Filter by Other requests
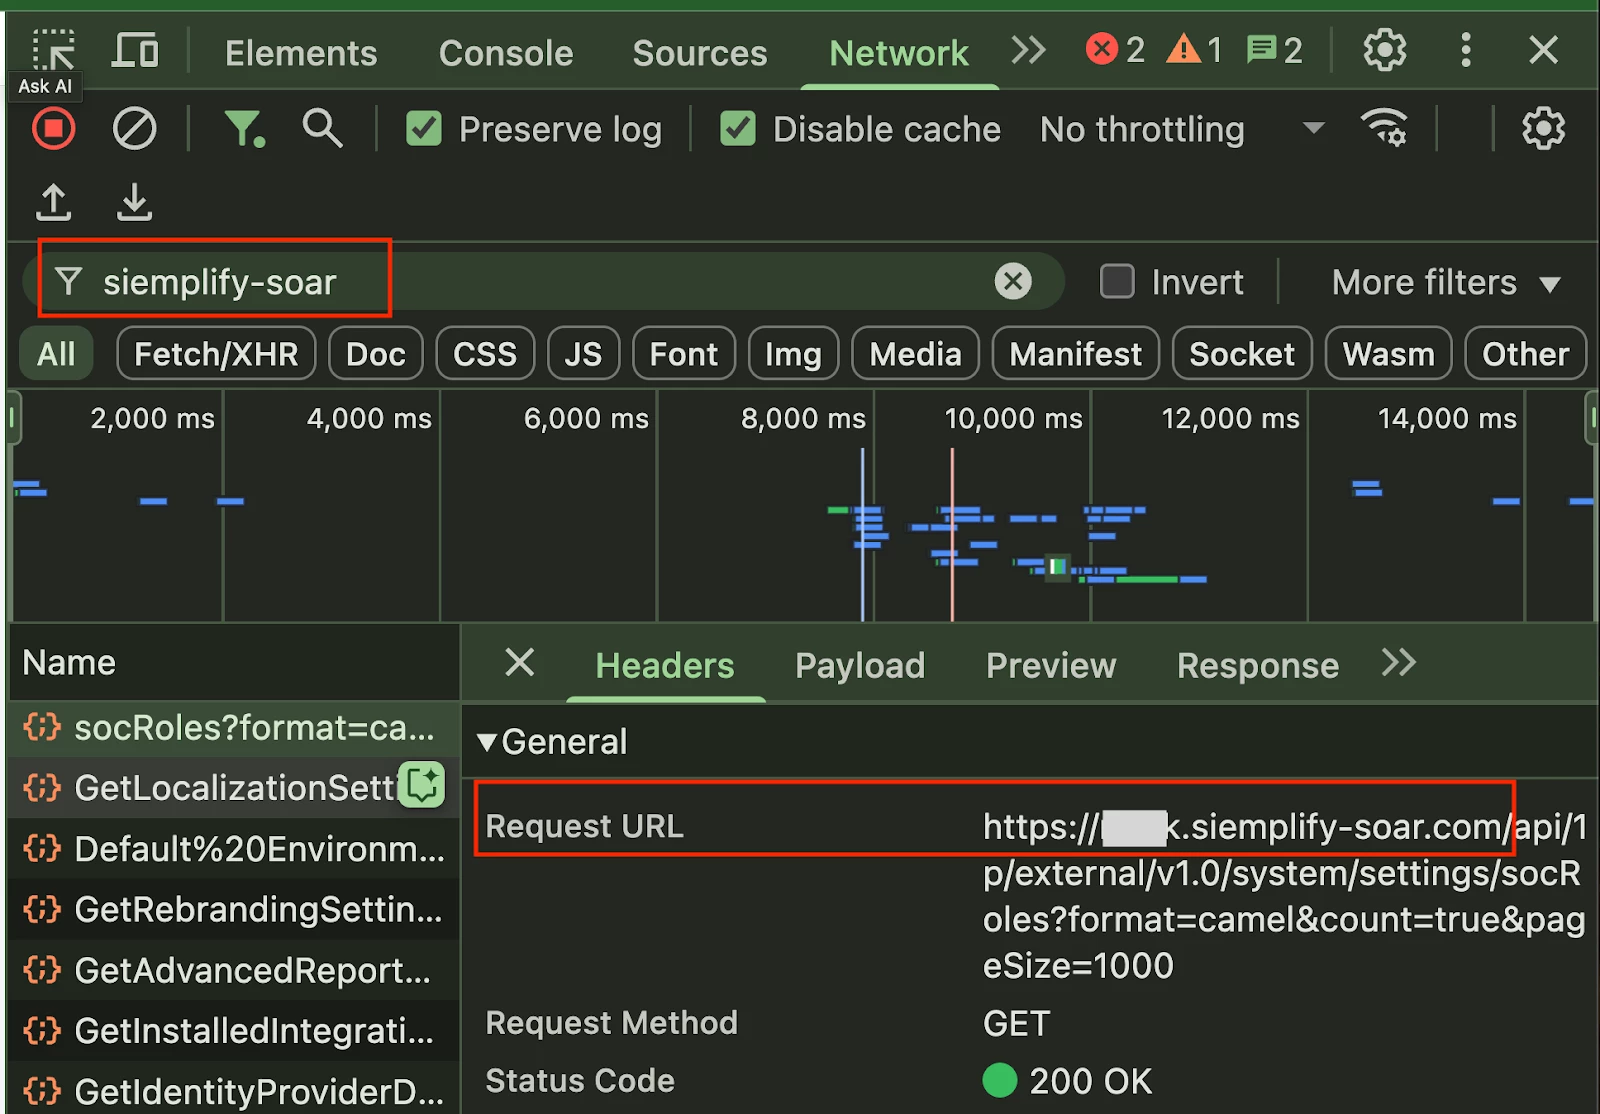 click(x=1525, y=354)
